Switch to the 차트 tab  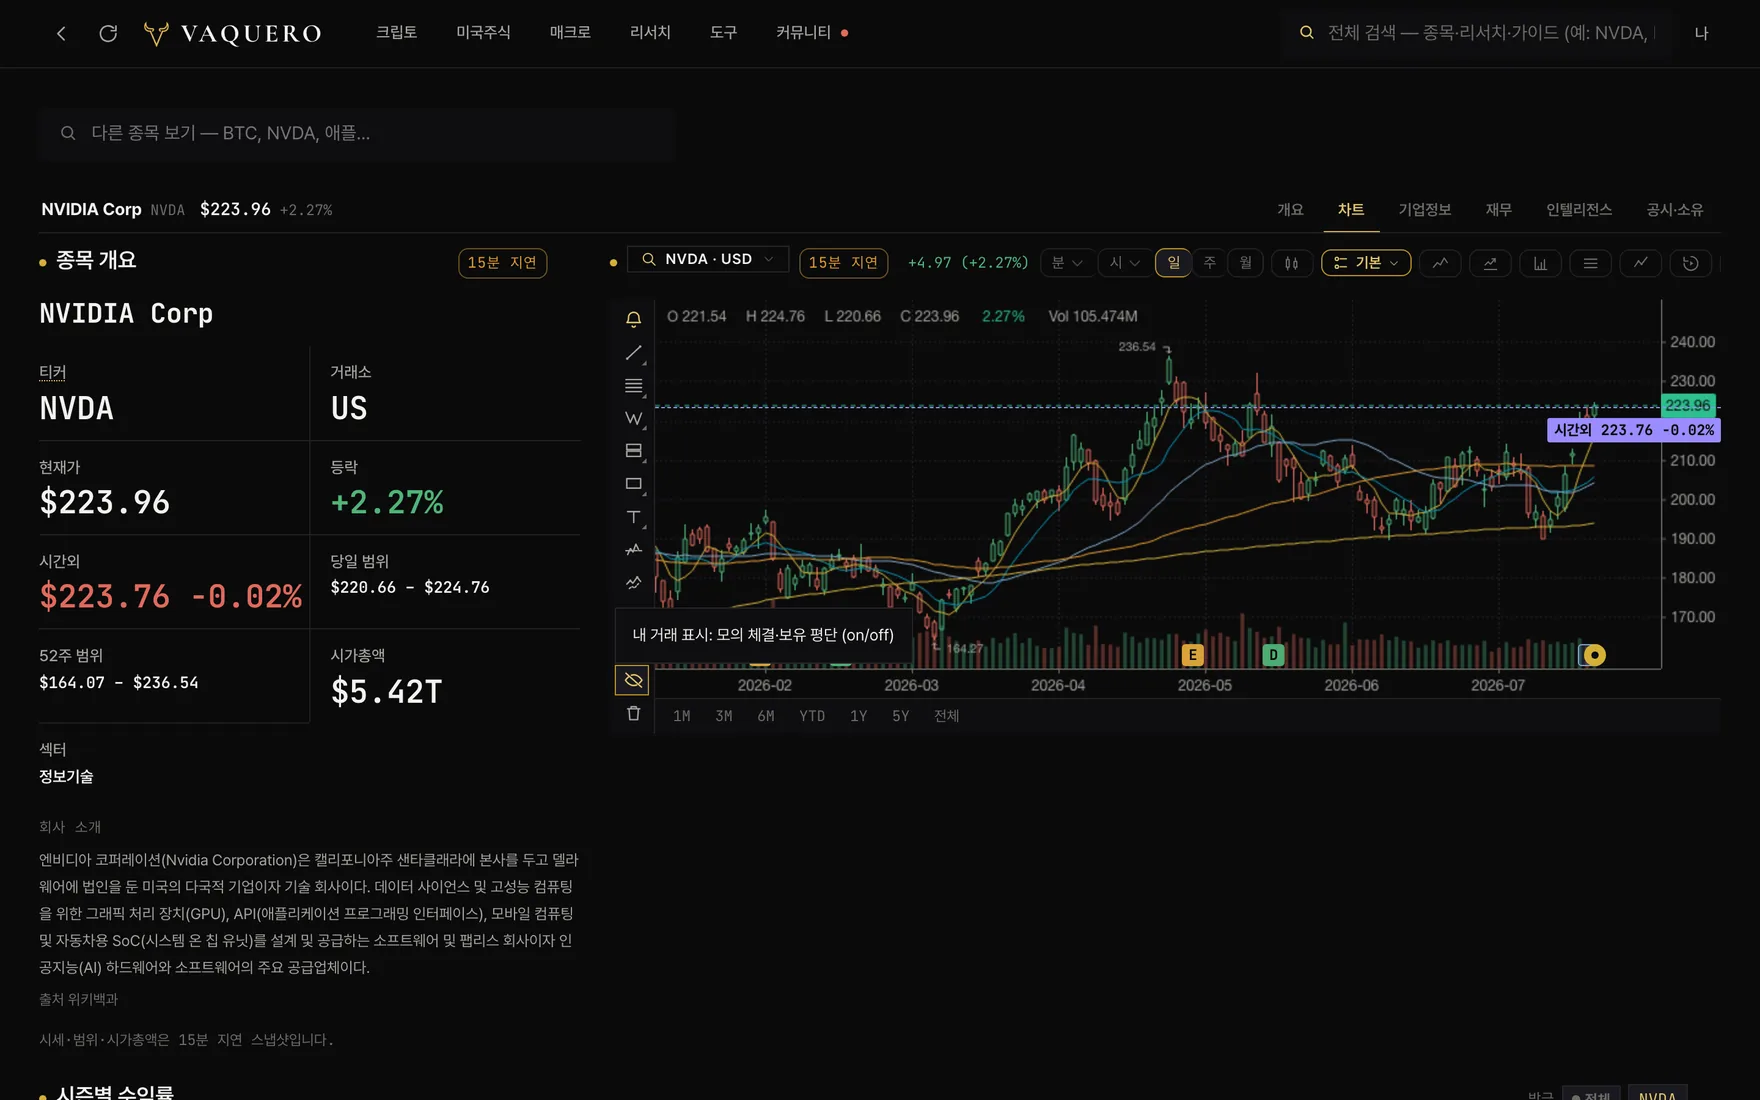[1351, 210]
